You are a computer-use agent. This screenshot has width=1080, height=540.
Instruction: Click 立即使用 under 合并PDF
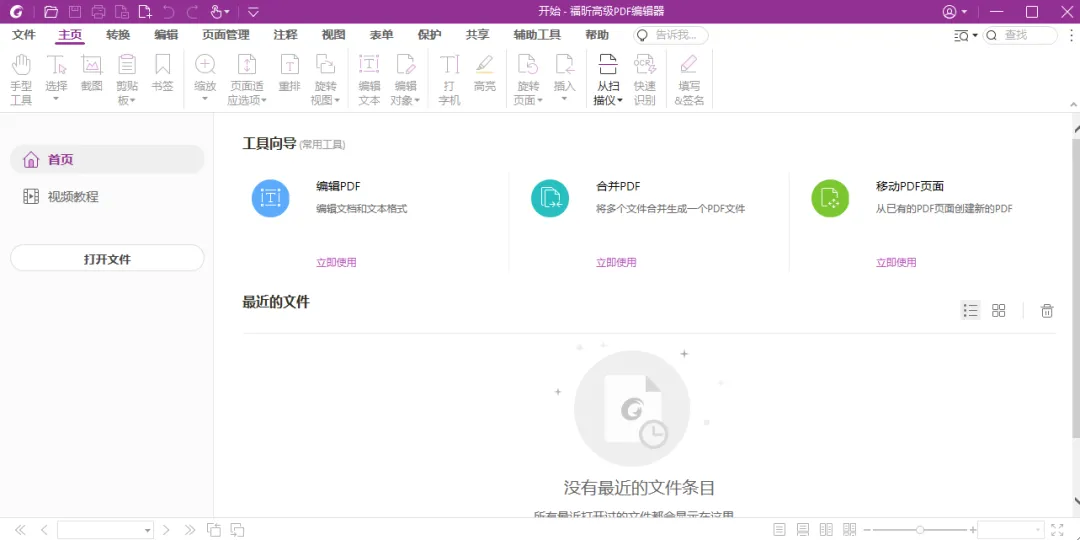pyautogui.click(x=616, y=262)
